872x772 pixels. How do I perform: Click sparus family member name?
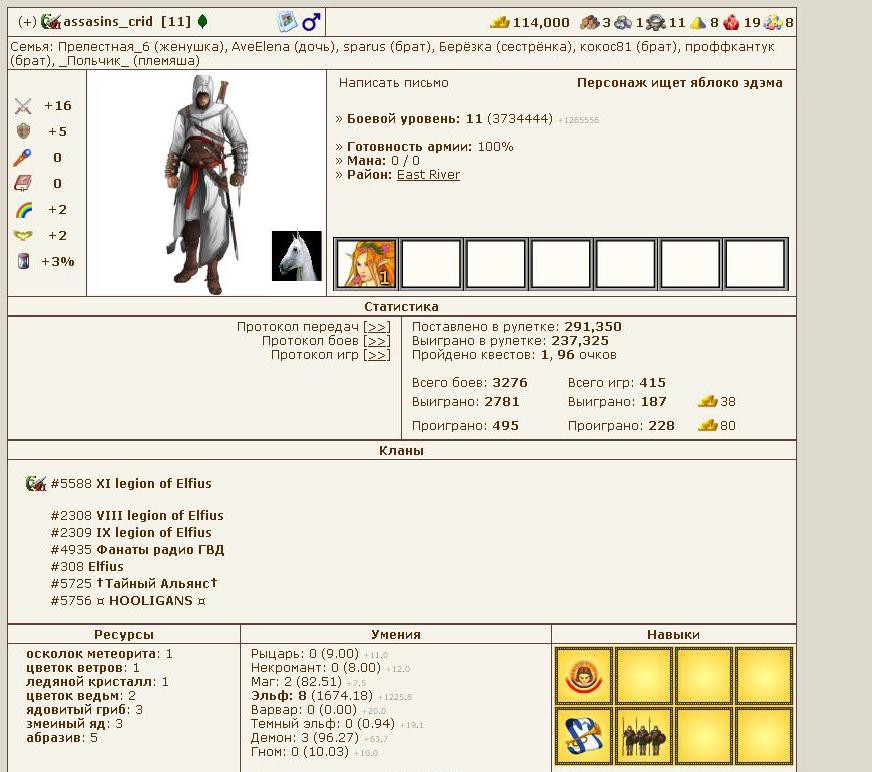coord(365,47)
